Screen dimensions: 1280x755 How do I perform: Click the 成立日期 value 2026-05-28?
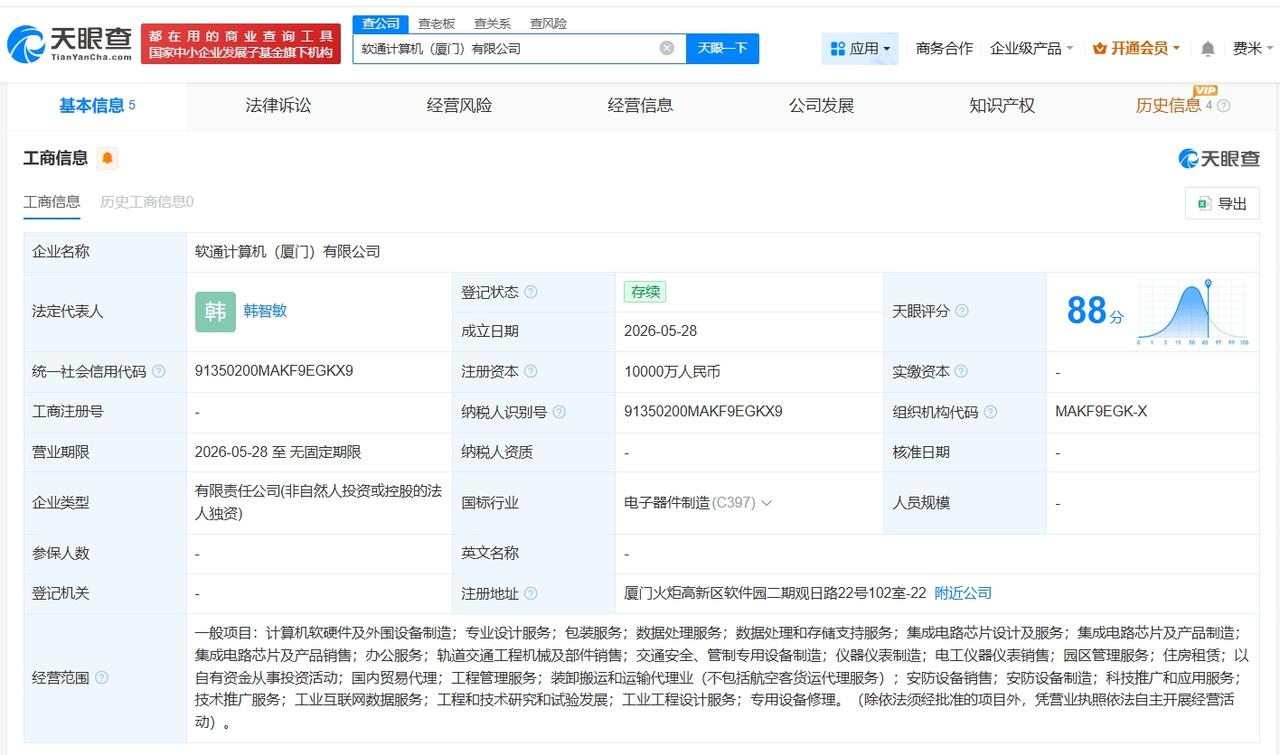coord(660,331)
